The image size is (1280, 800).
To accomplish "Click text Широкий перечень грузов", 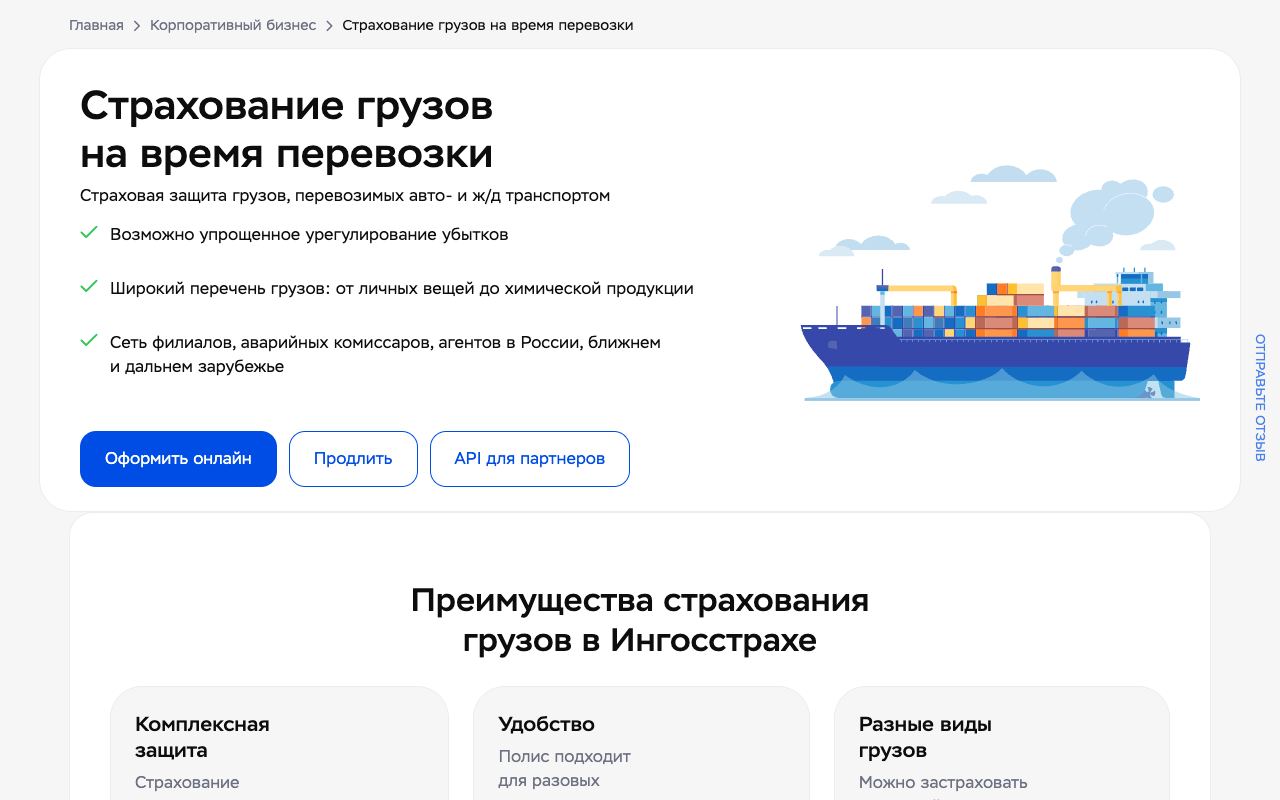I will click(x=402, y=288).
